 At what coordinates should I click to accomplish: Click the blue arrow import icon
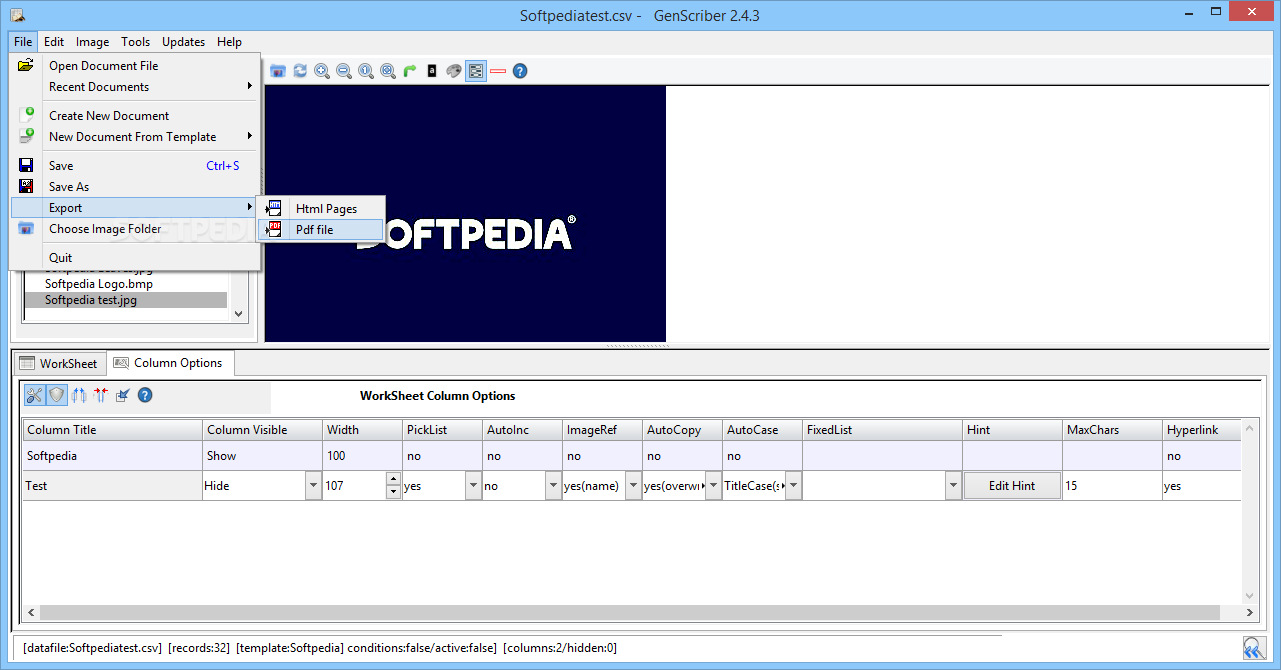point(122,395)
